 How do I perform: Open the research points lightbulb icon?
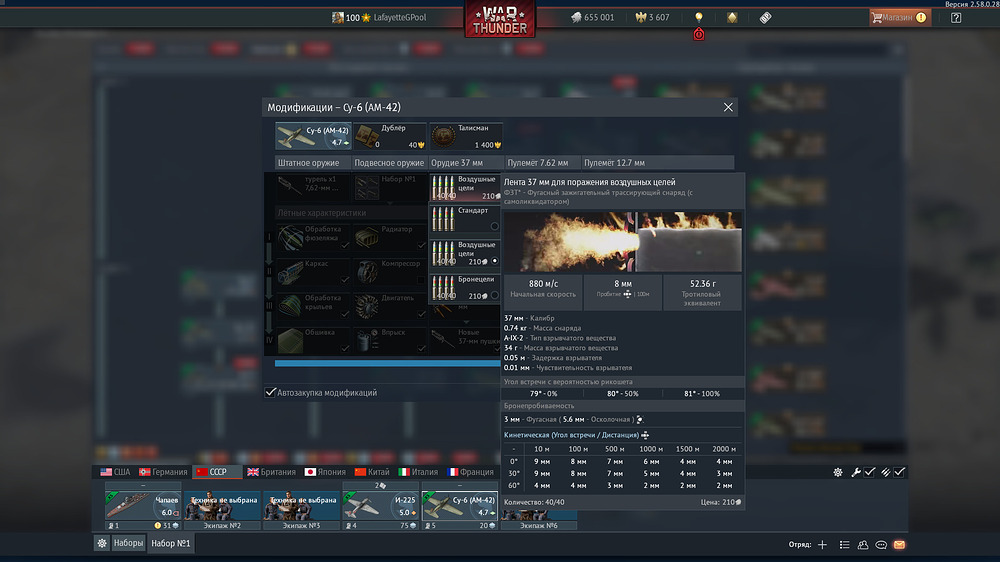click(x=699, y=17)
